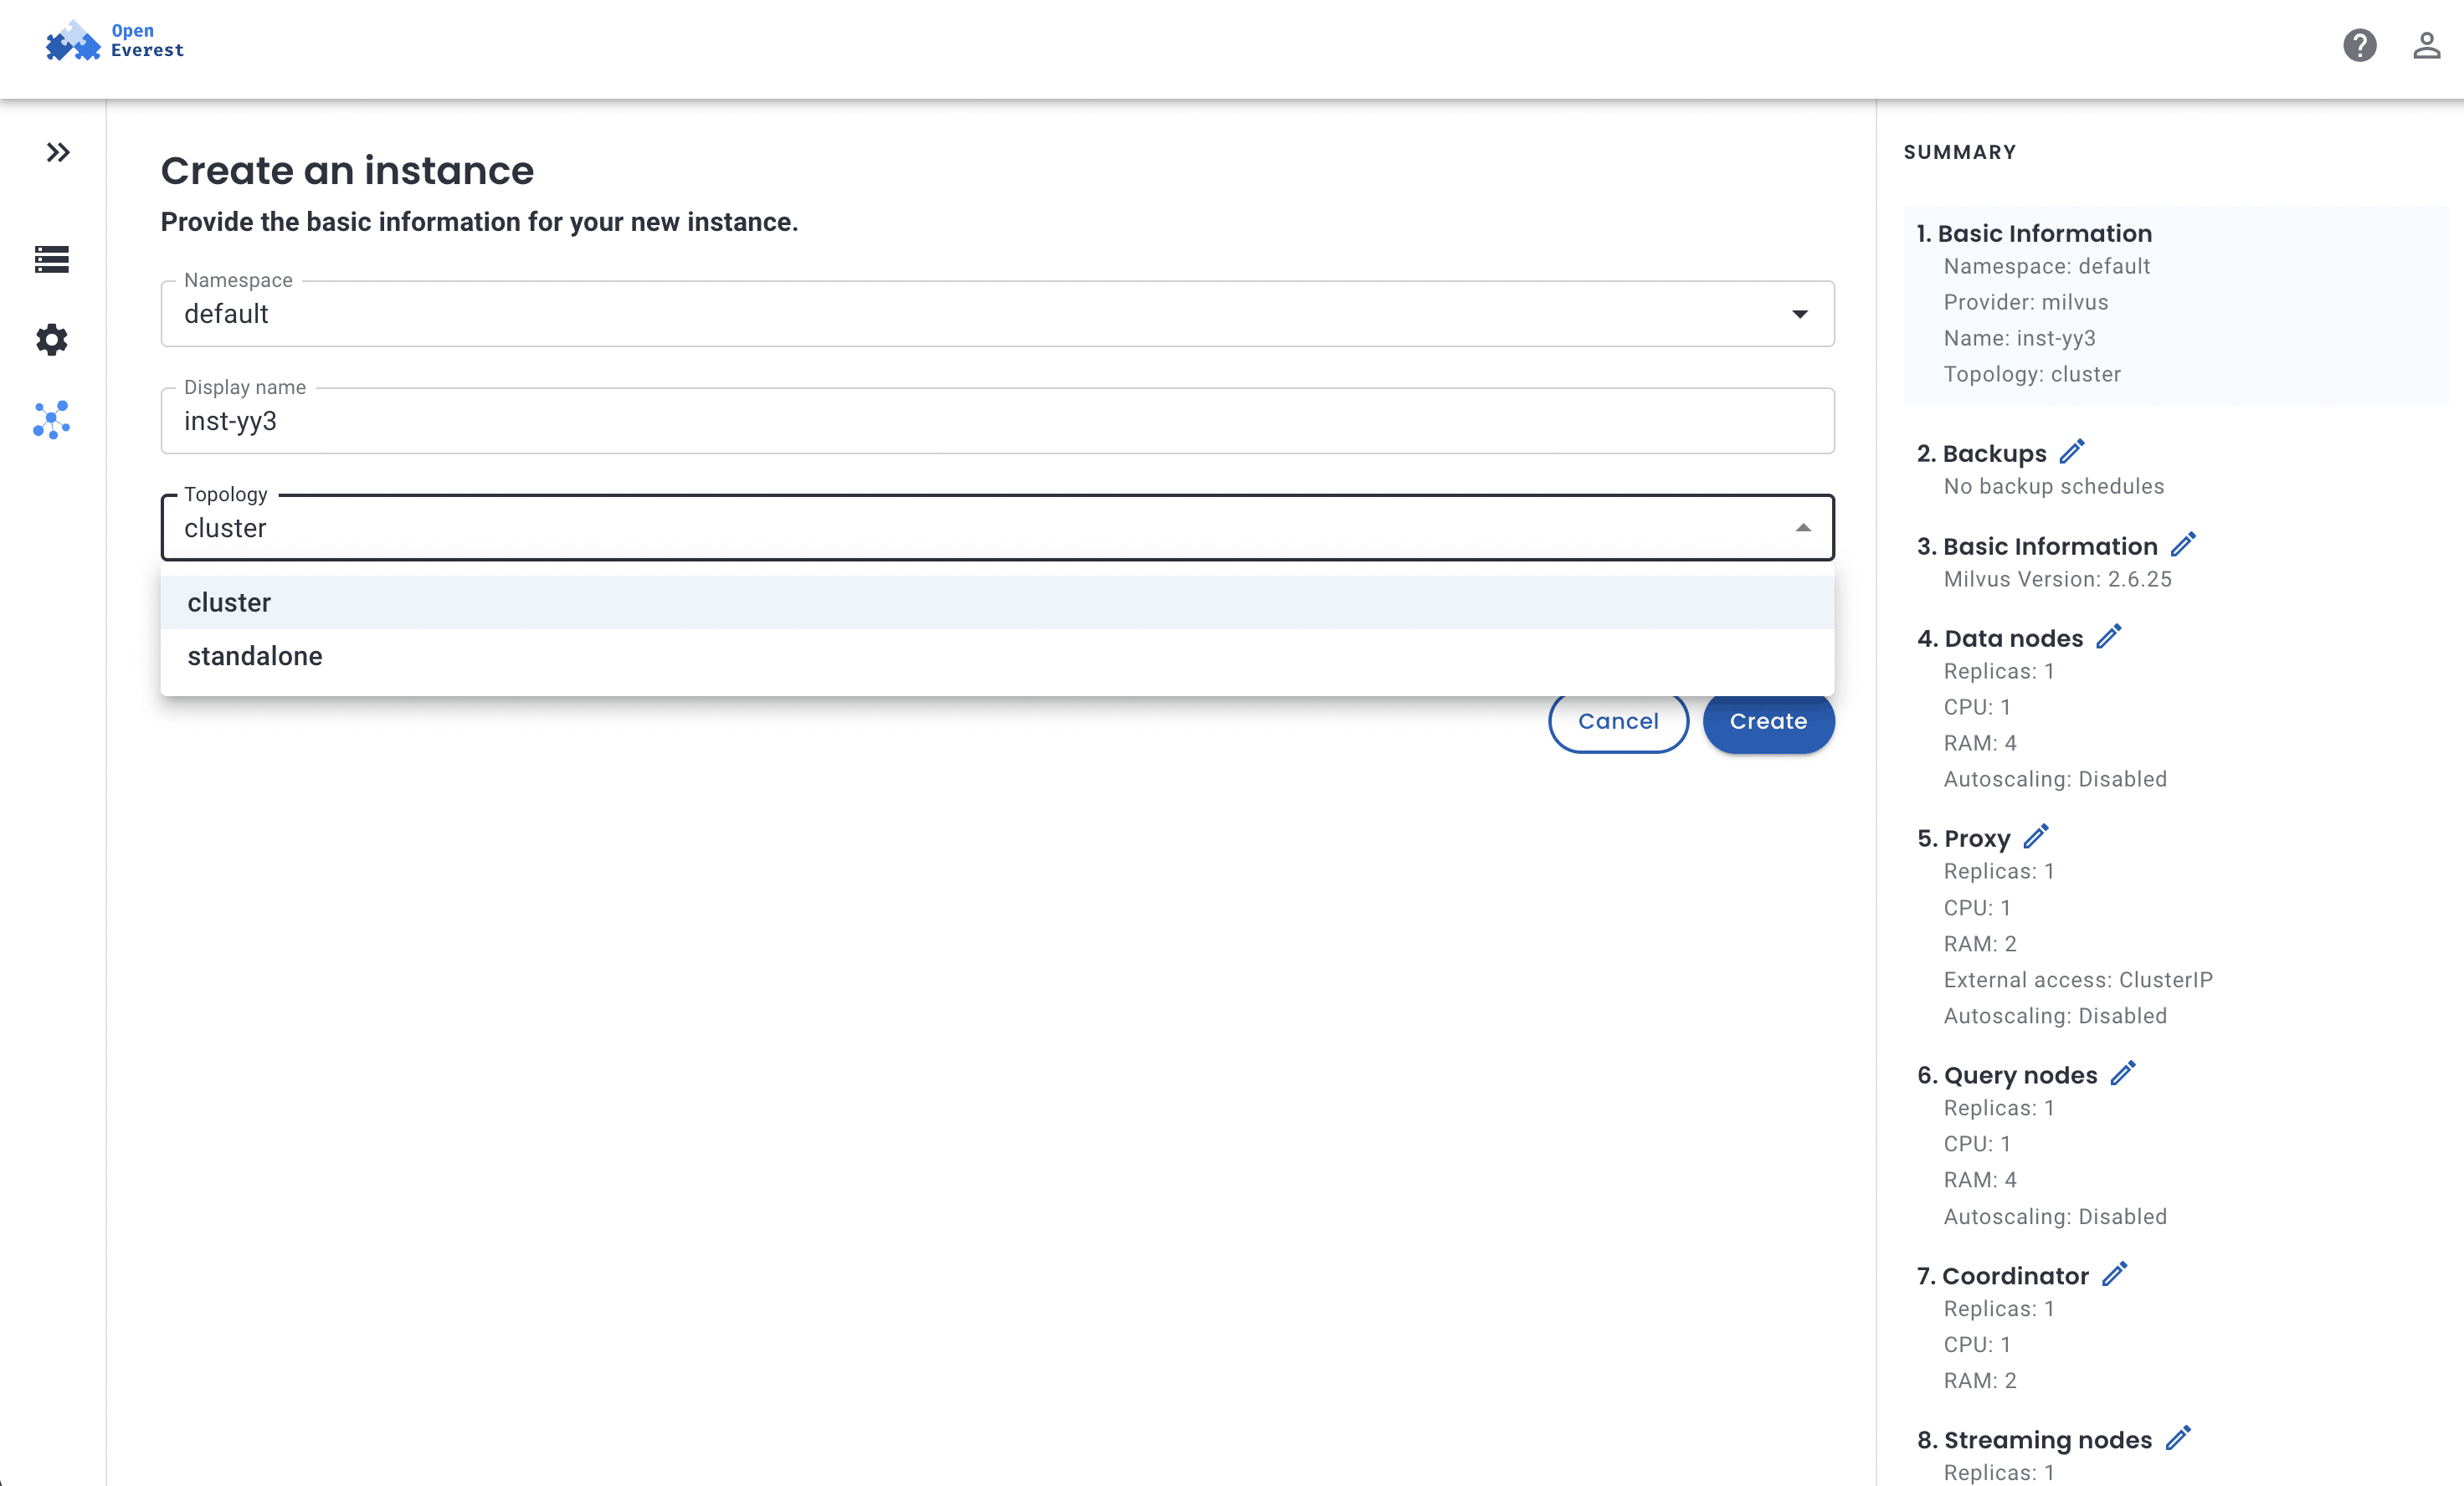
Task: Open the Namespace dropdown arrow
Action: 1800,314
